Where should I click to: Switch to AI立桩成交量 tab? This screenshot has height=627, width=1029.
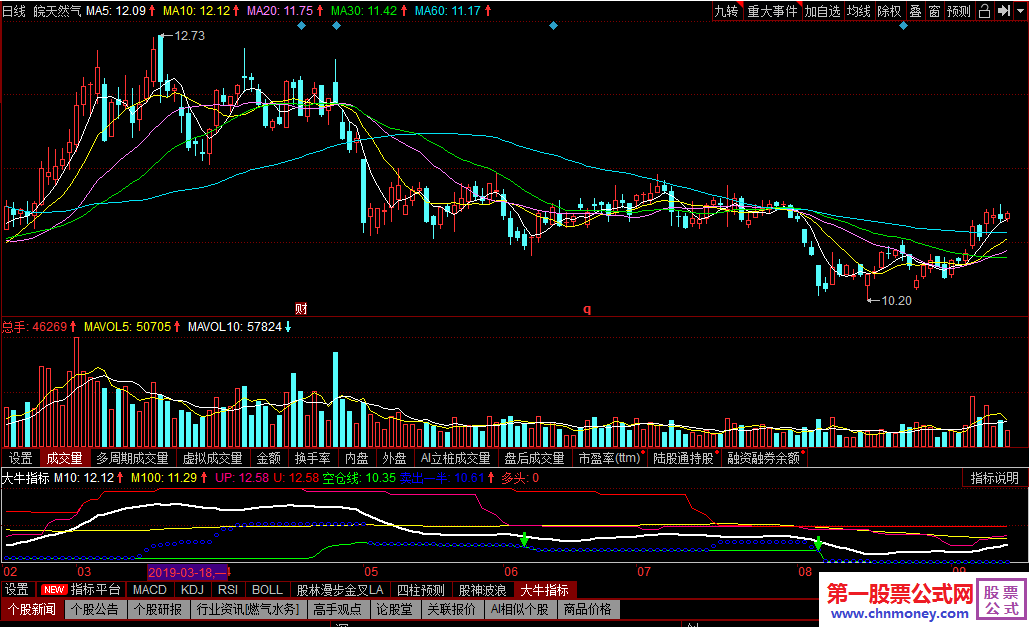(455, 458)
